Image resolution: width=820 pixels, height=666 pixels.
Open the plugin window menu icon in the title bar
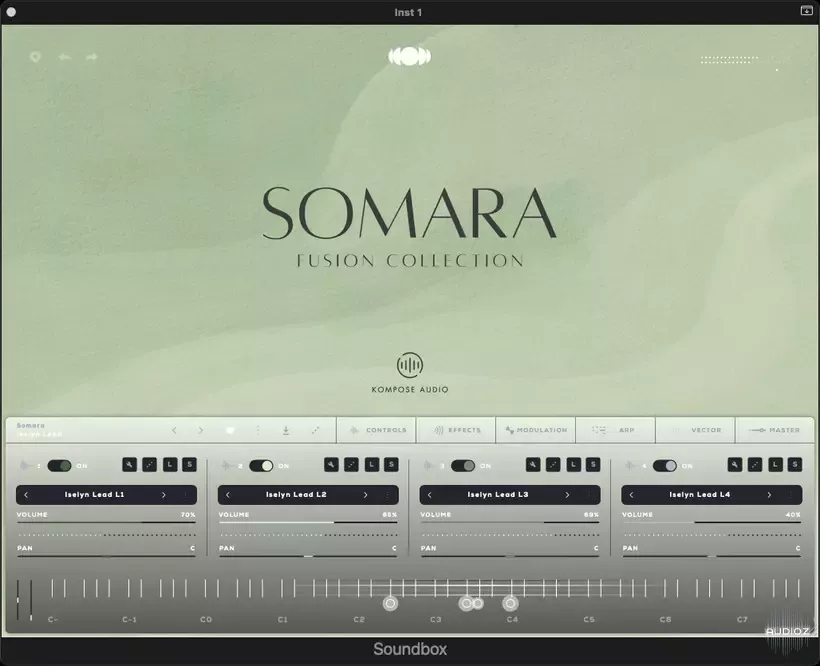(x=806, y=10)
